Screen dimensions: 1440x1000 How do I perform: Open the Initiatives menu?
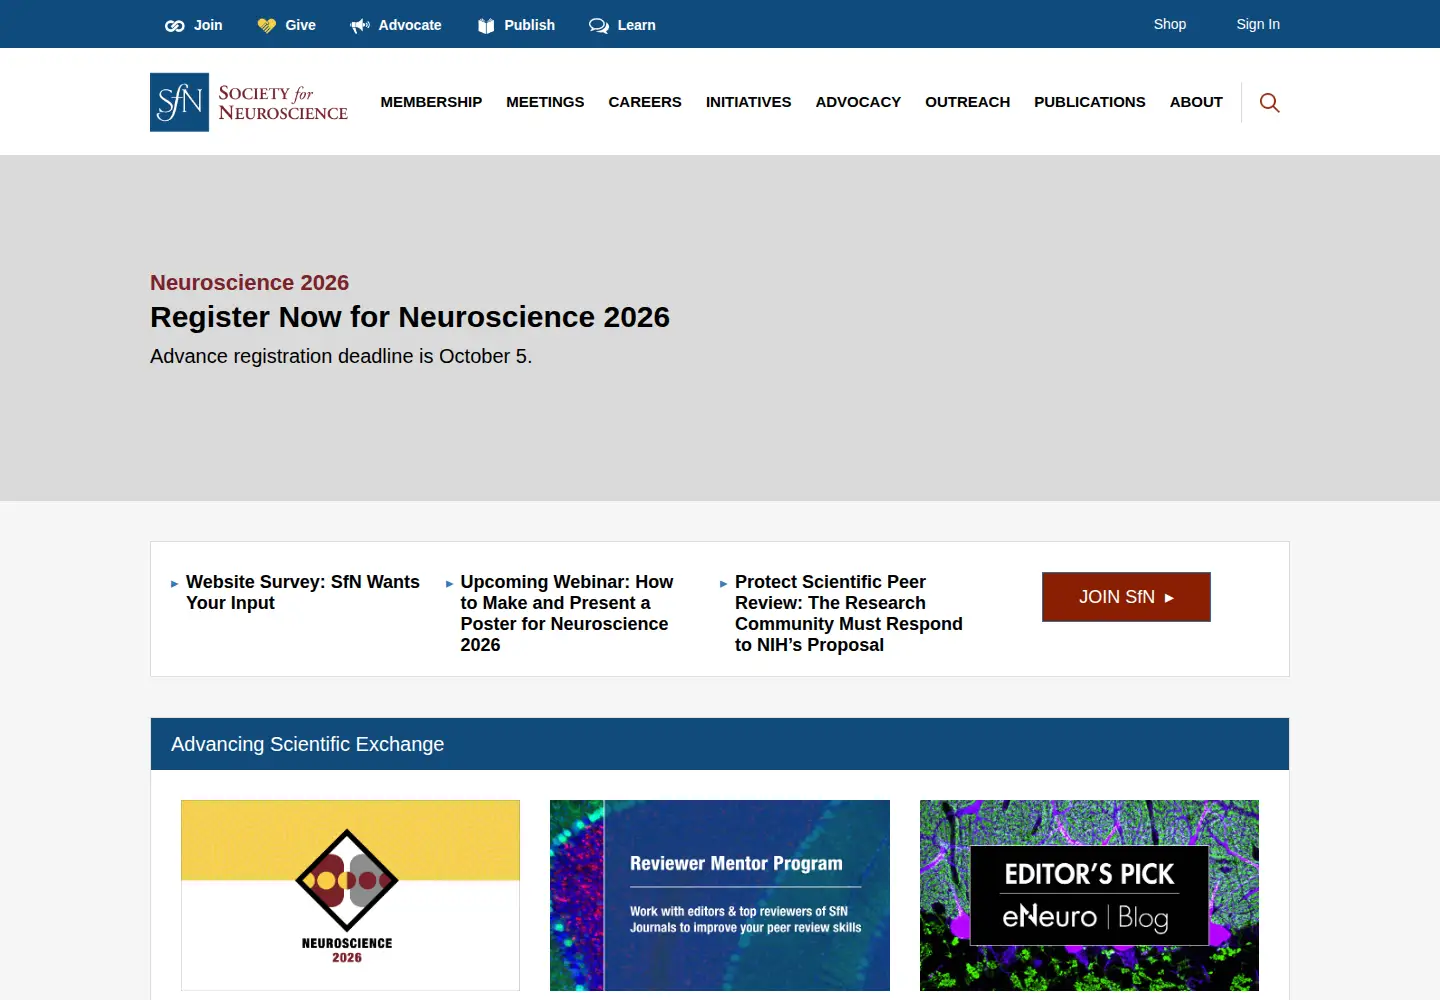[x=748, y=102]
